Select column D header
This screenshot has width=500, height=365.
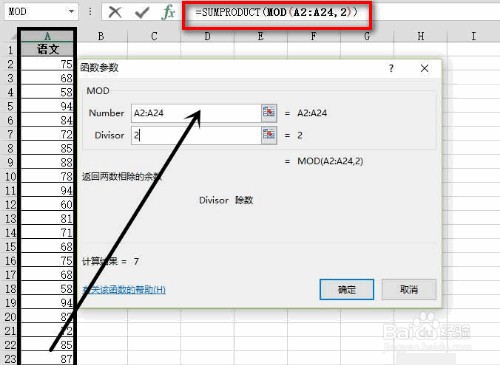click(207, 36)
